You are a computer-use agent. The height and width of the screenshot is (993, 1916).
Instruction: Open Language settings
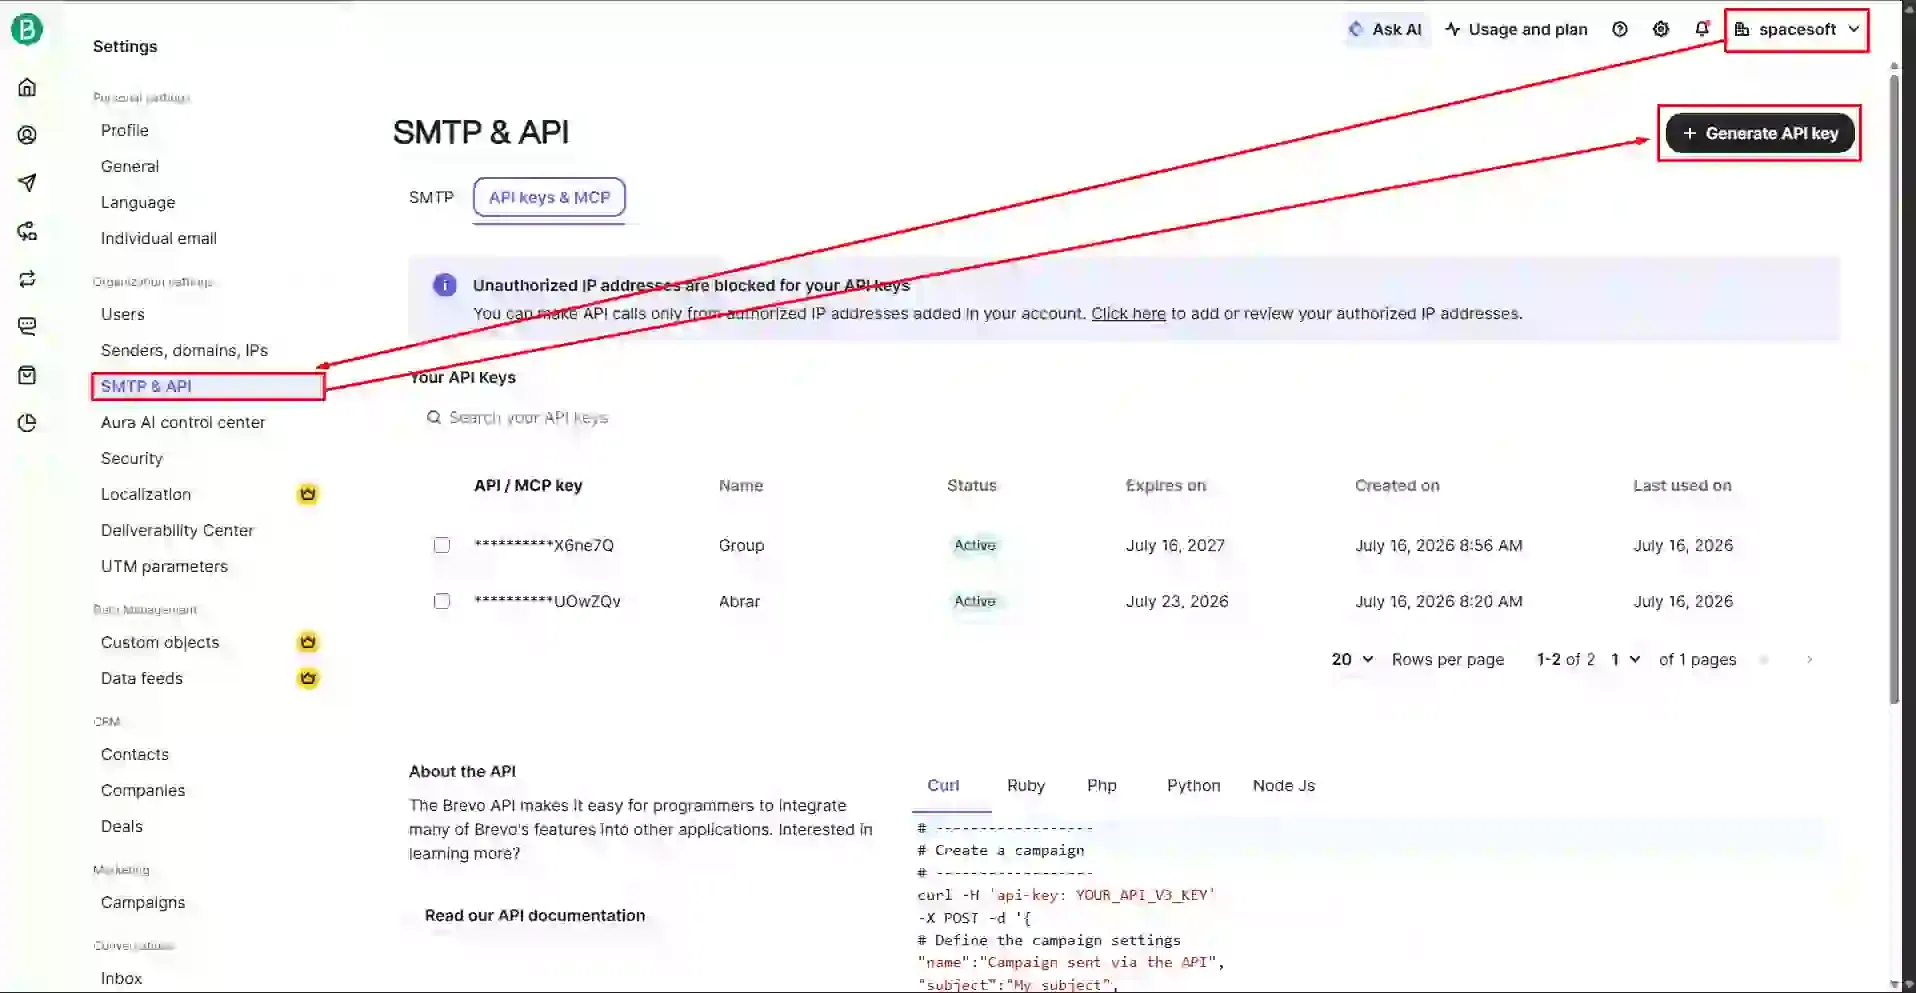(x=138, y=202)
